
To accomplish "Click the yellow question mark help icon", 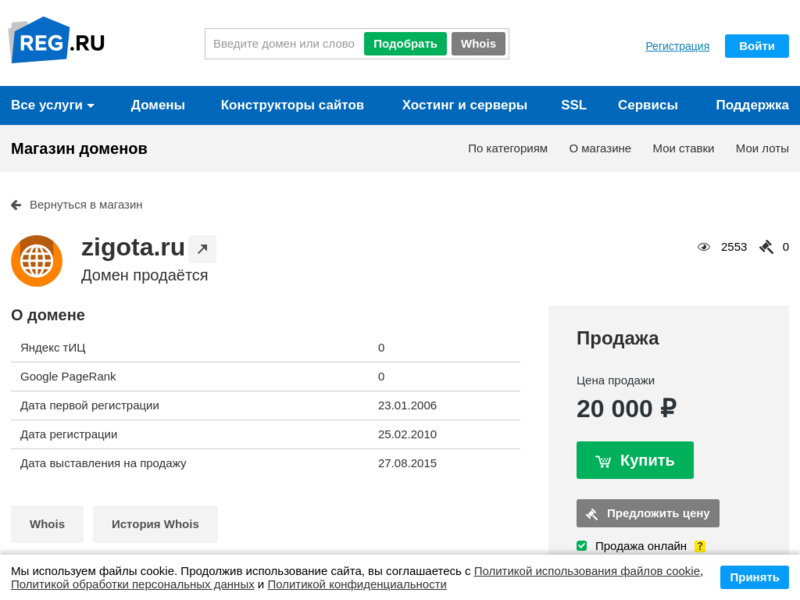I will 700,546.
